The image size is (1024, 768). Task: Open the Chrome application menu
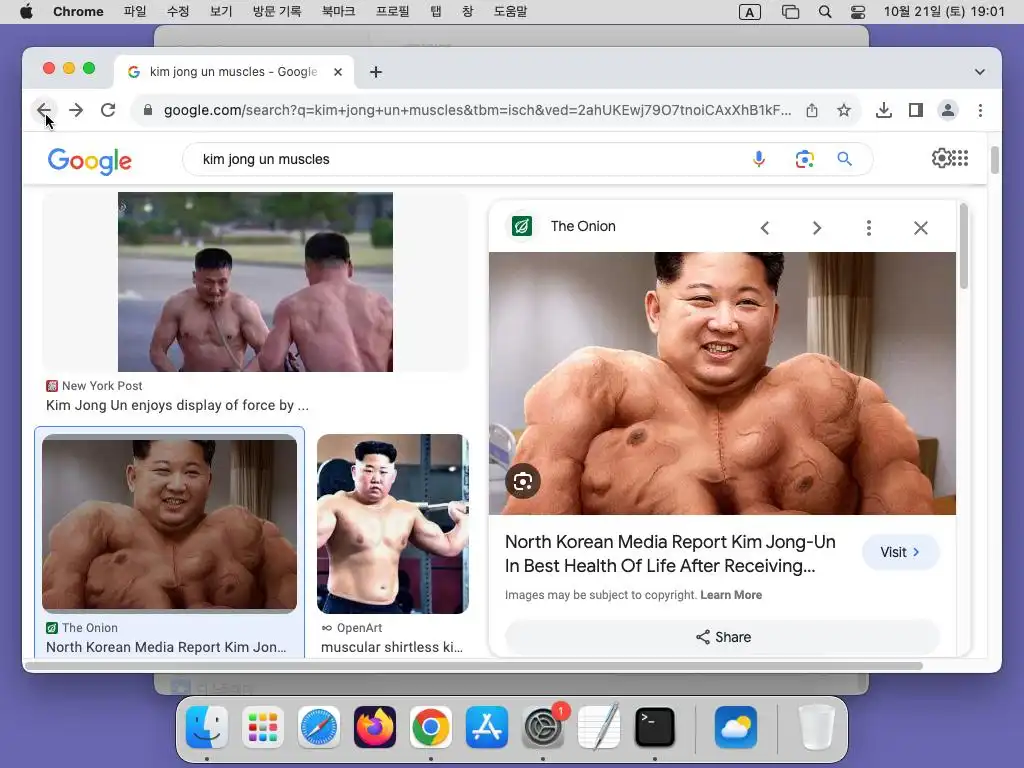point(78,11)
